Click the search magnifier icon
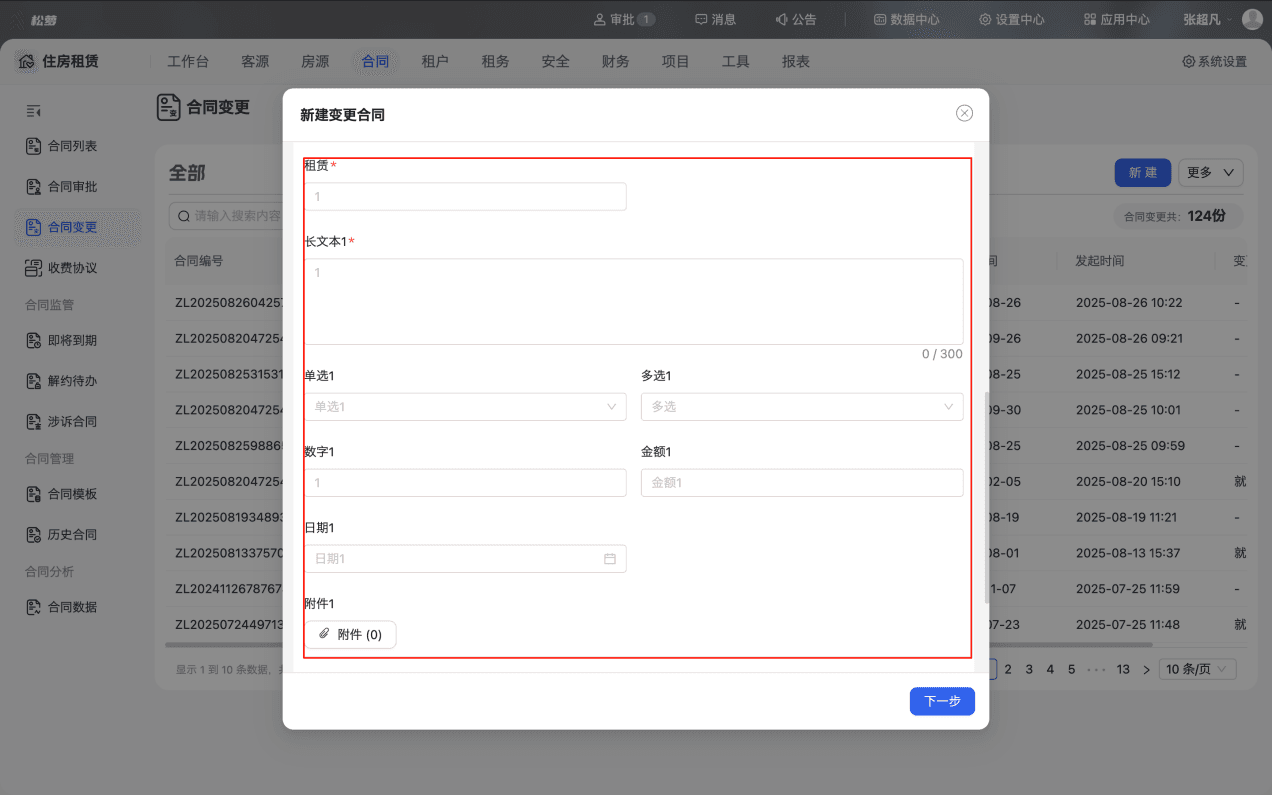Viewport: 1272px width, 795px height. coord(184,215)
